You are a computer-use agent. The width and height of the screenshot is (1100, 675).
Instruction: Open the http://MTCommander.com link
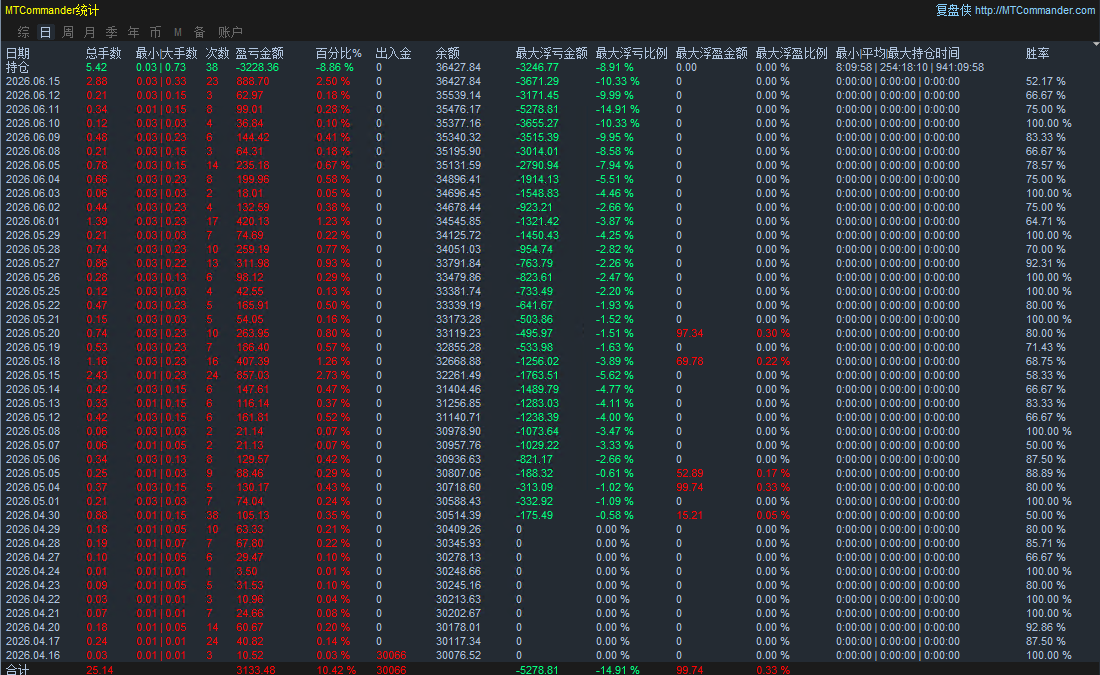click(1034, 11)
